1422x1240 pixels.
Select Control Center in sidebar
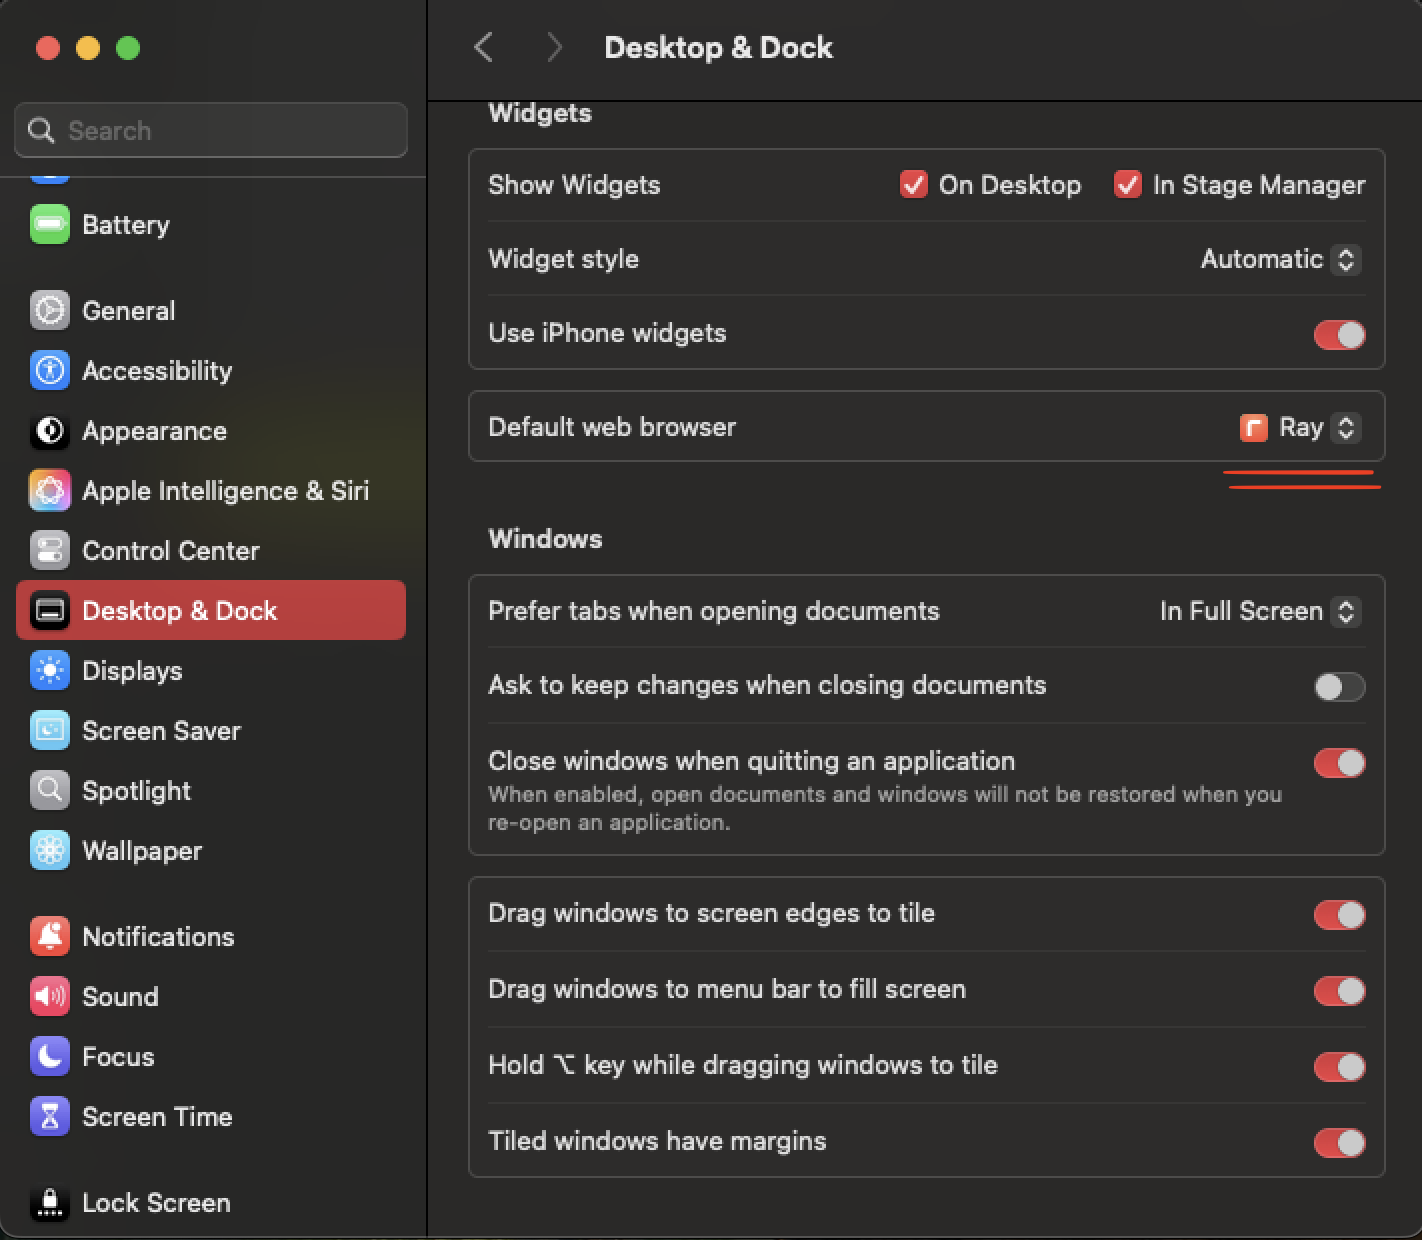211,551
